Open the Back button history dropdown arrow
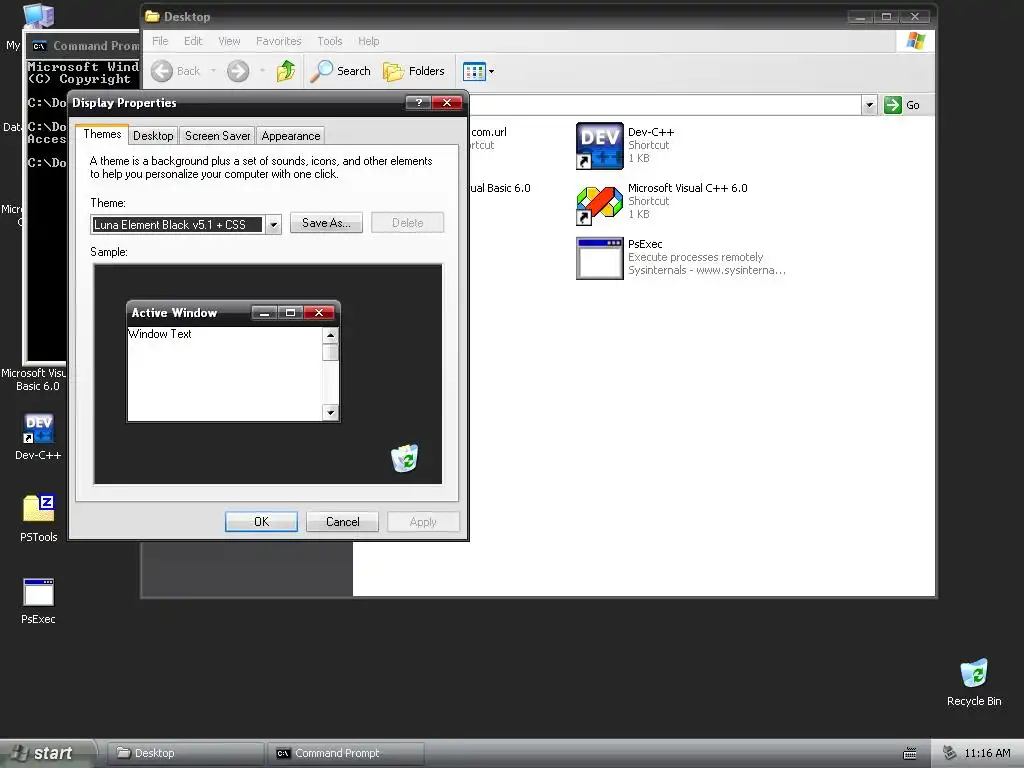The width and height of the screenshot is (1024, 768). coord(213,71)
